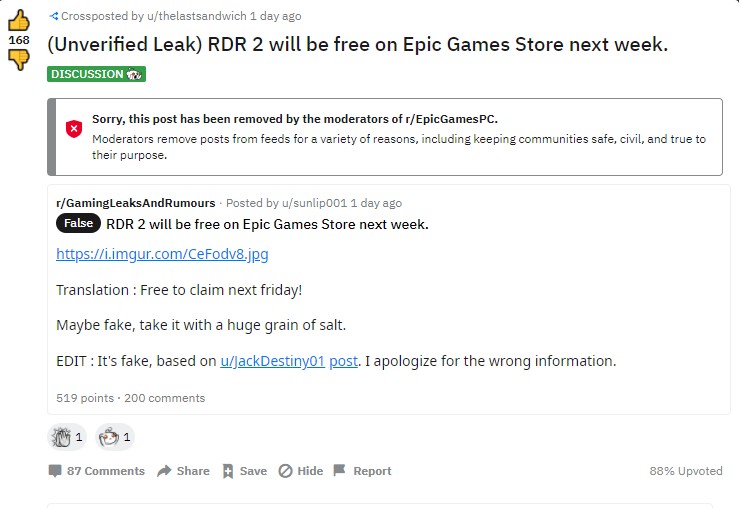This screenshot has width=742, height=508.
Task: Open the linked 'post' hyperlink
Action: [x=343, y=361]
